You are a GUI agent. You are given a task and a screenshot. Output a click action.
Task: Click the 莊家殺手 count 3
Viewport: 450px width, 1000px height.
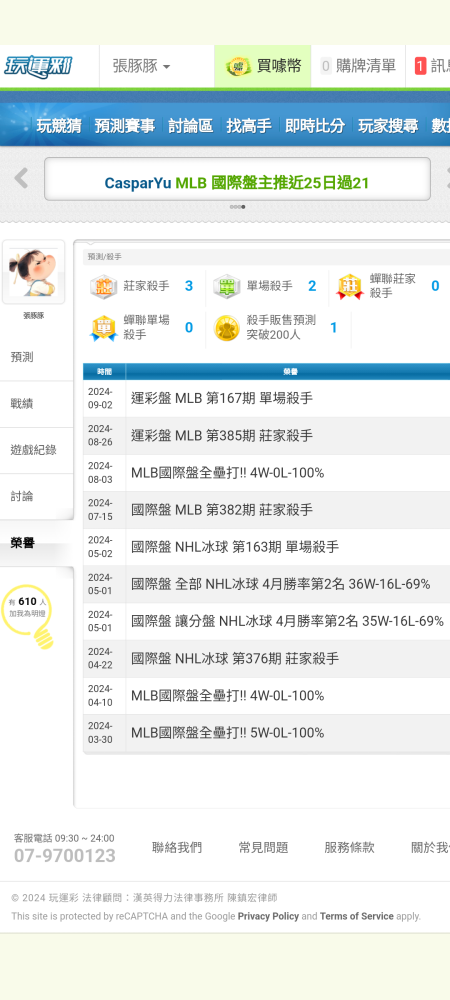pos(189,286)
